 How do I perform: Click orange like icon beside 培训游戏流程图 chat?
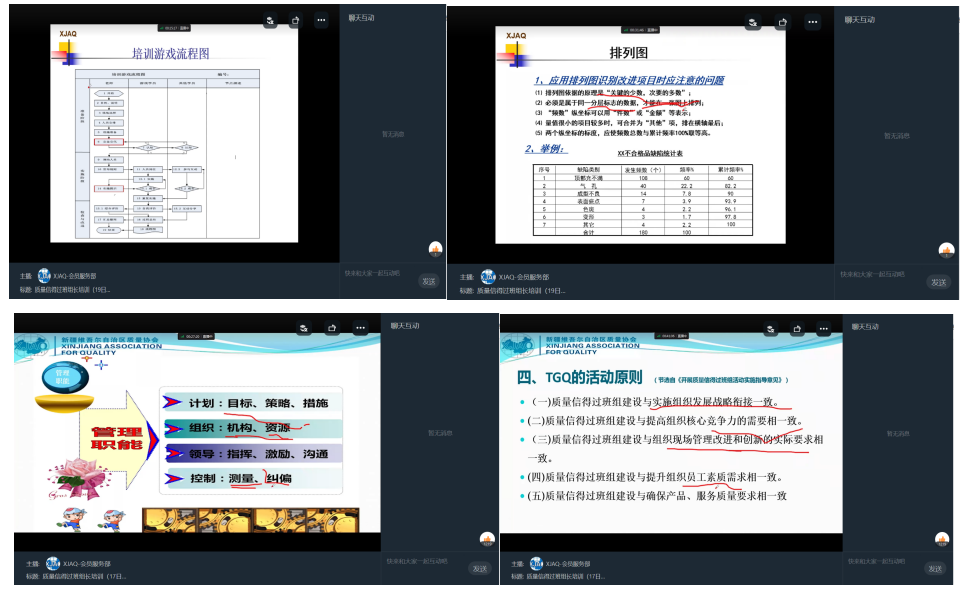coord(435,249)
